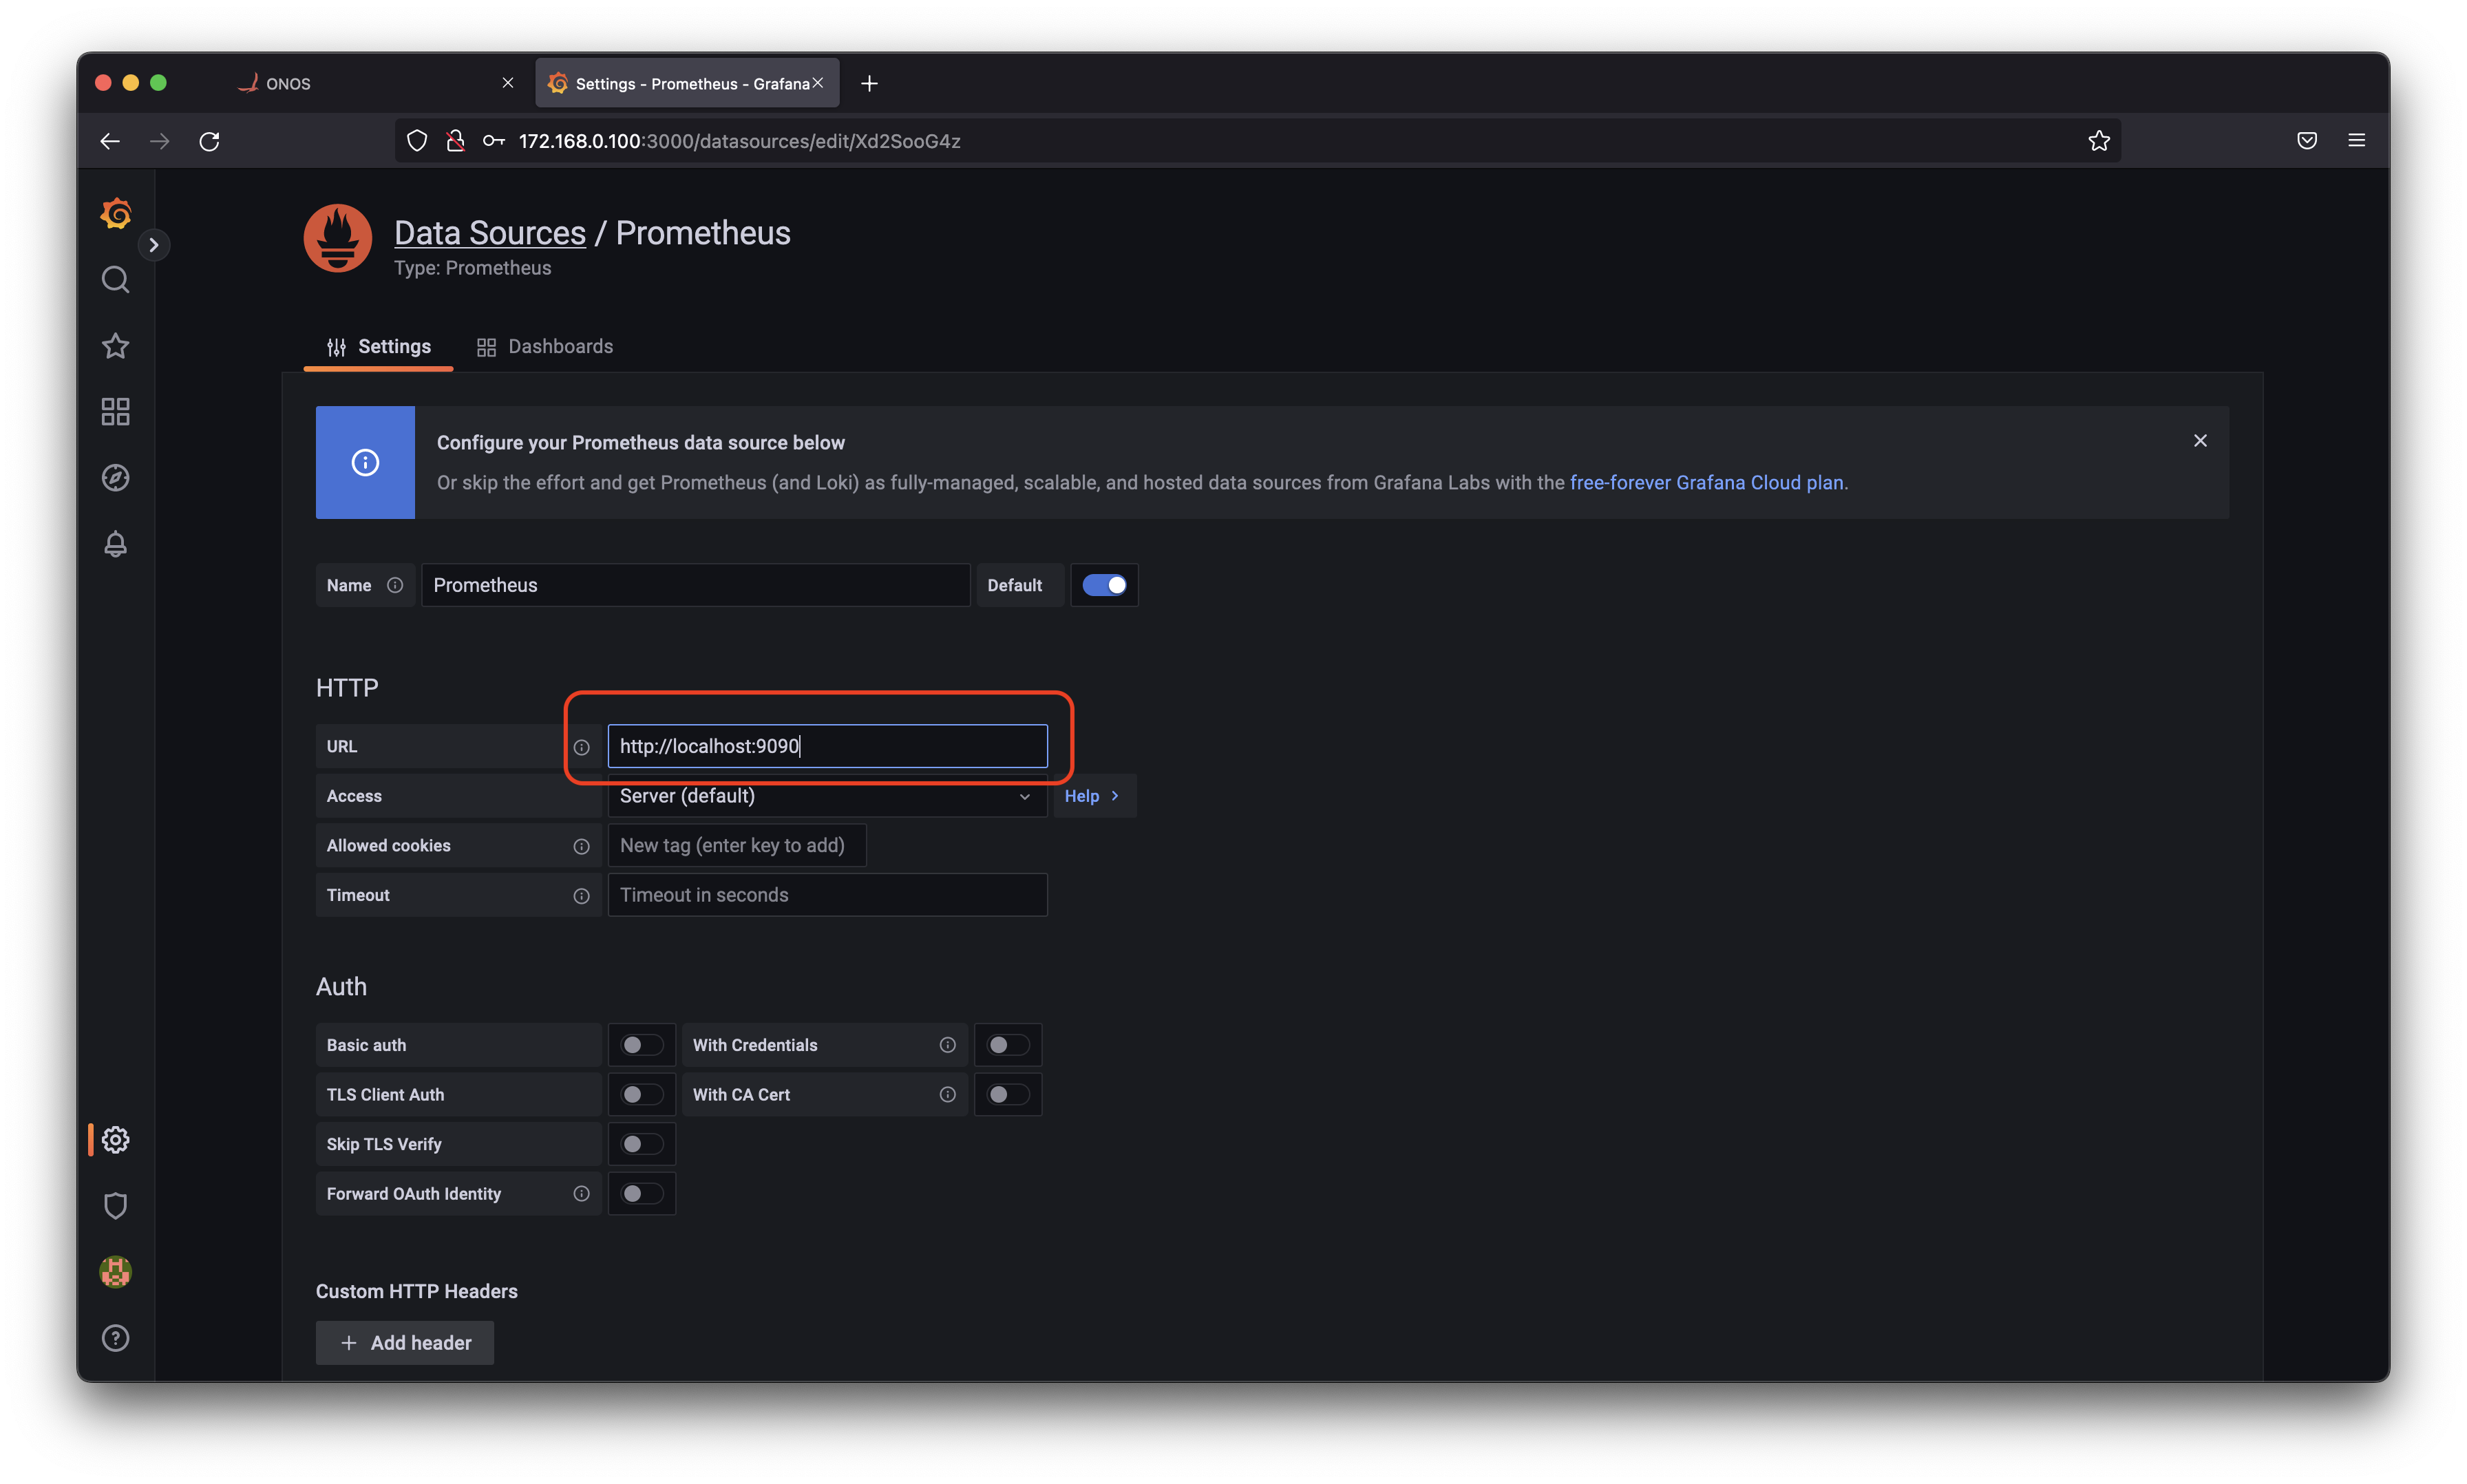The width and height of the screenshot is (2467, 1484).
Task: Open a new browser tab
Action: click(869, 83)
